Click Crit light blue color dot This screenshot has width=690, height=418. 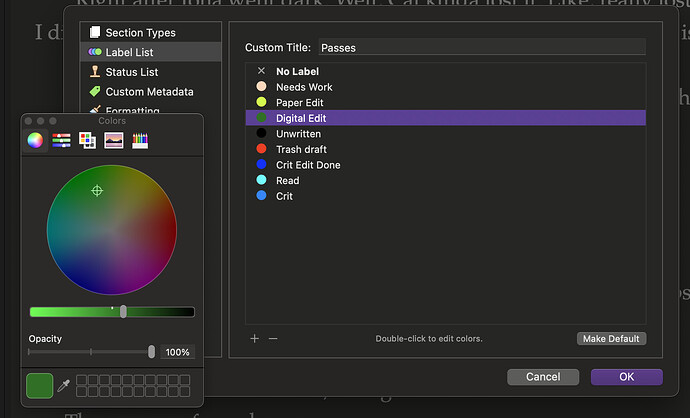[261, 195]
